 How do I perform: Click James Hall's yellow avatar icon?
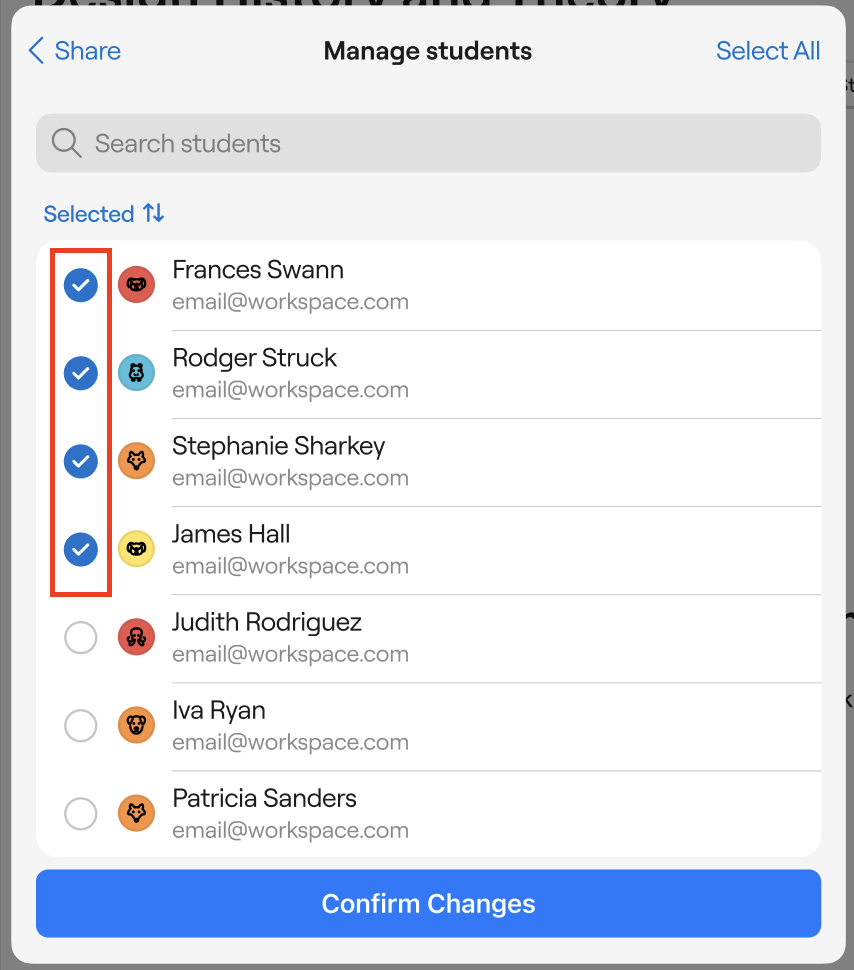(x=136, y=549)
